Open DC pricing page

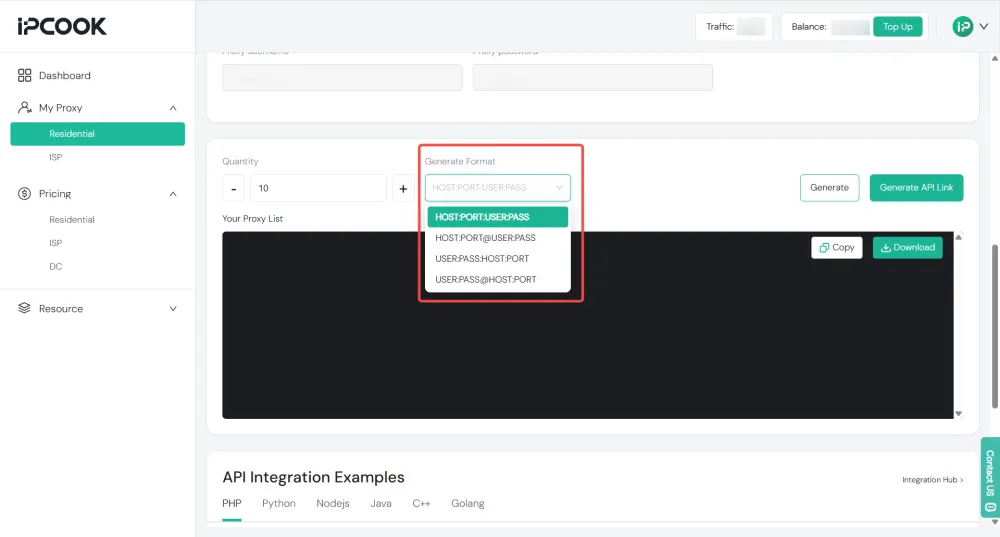coord(55,267)
